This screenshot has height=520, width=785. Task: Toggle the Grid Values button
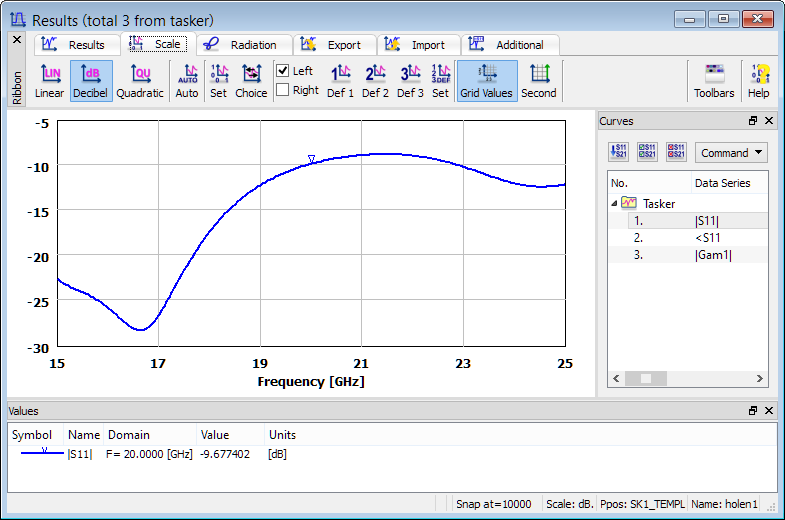pos(487,81)
